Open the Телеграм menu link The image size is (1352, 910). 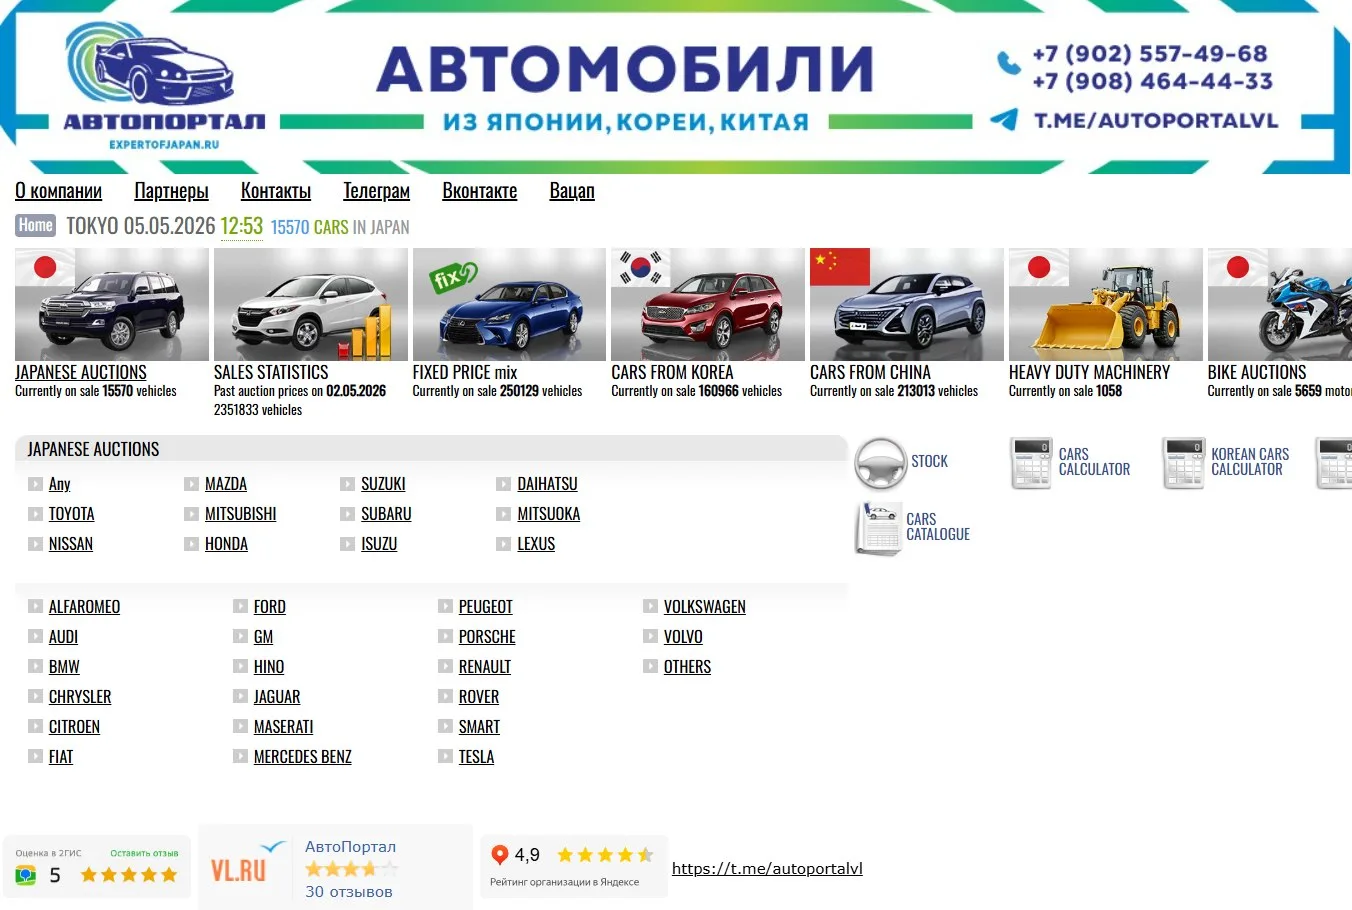[376, 191]
